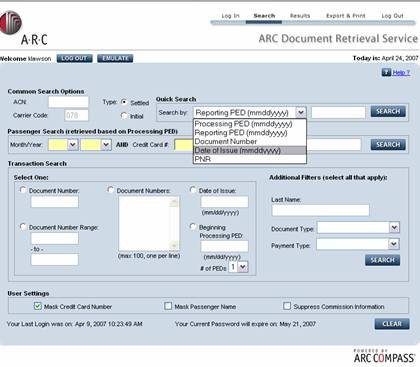The height and width of the screenshot is (367, 420).
Task: Click the Document Numbers scrollbar down arrow
Action: (174, 246)
